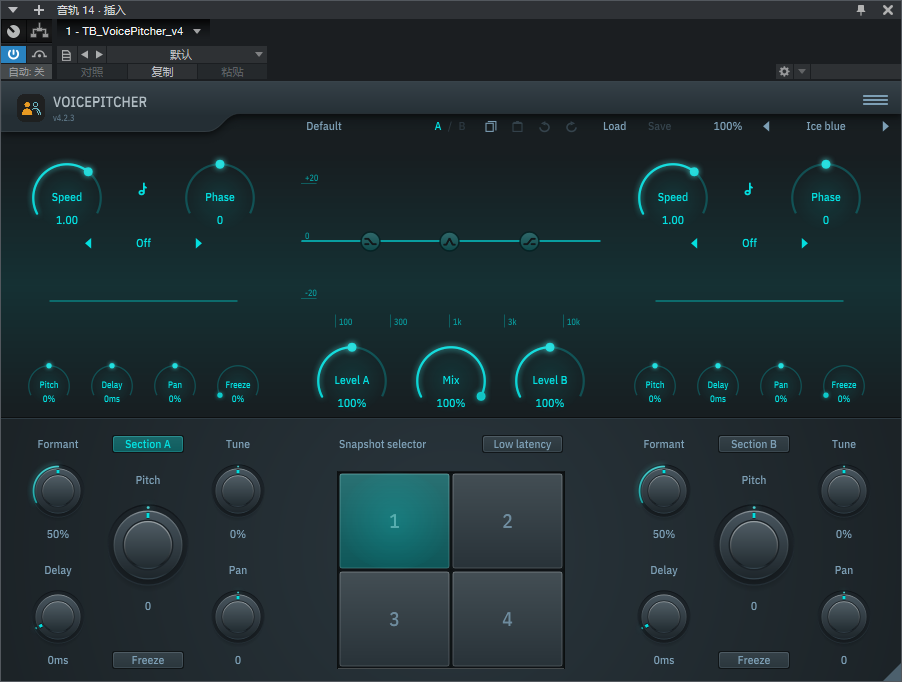Click the redo arrow icon
The width and height of the screenshot is (902, 682).
click(x=571, y=127)
